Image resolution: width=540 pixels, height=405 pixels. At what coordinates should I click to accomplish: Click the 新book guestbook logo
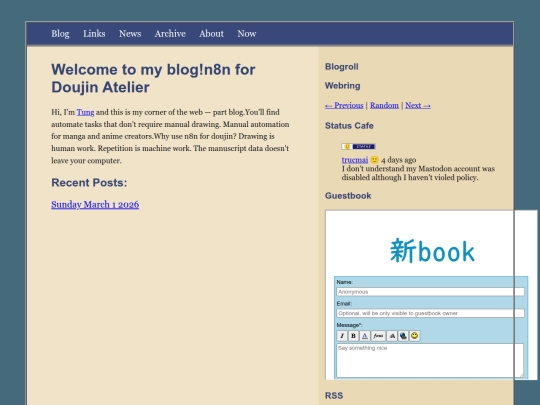432,251
